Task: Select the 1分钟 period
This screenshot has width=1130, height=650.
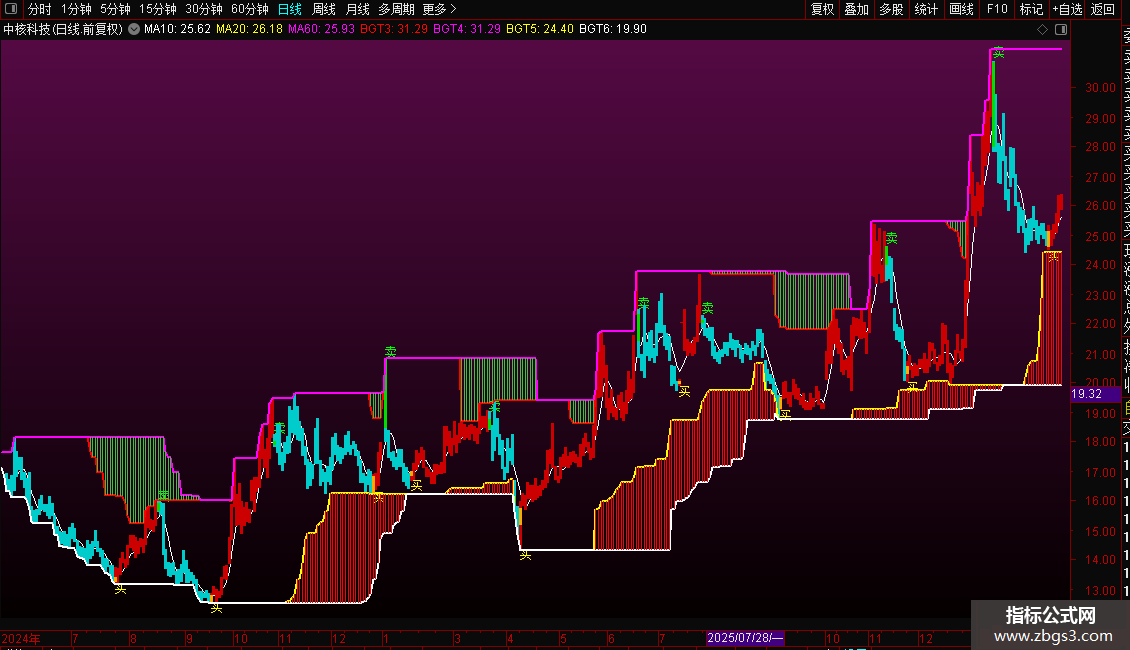Action: tap(76, 9)
